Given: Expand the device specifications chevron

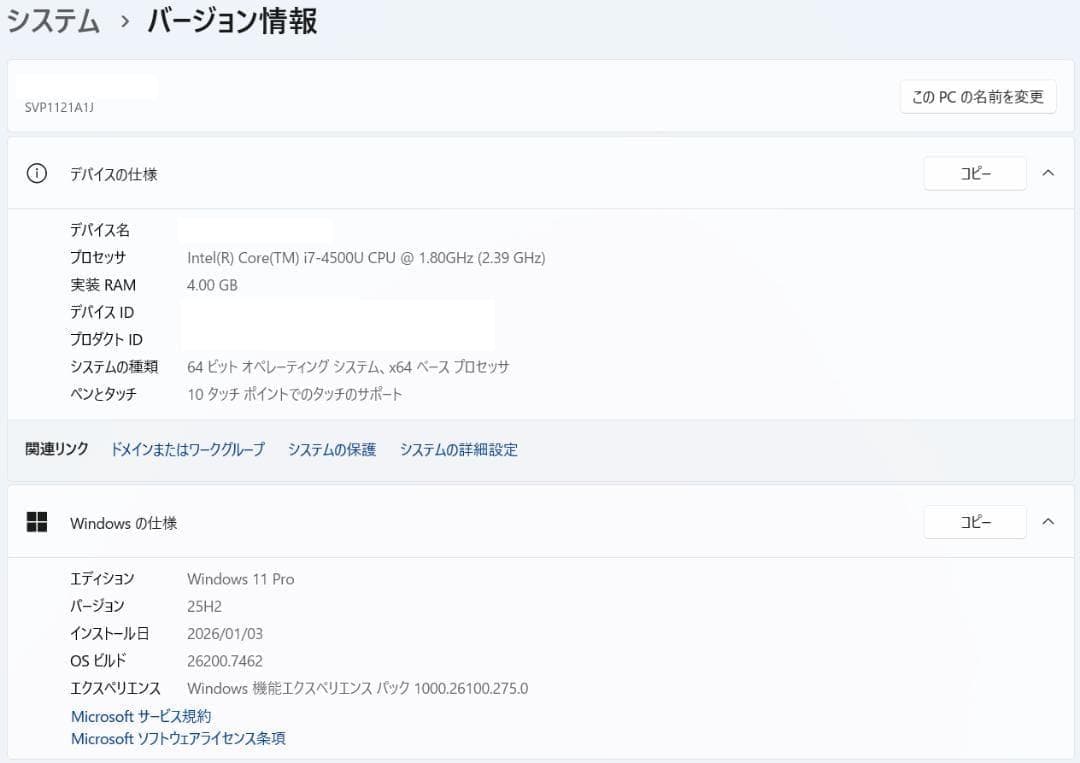Looking at the screenshot, I should click(x=1048, y=172).
